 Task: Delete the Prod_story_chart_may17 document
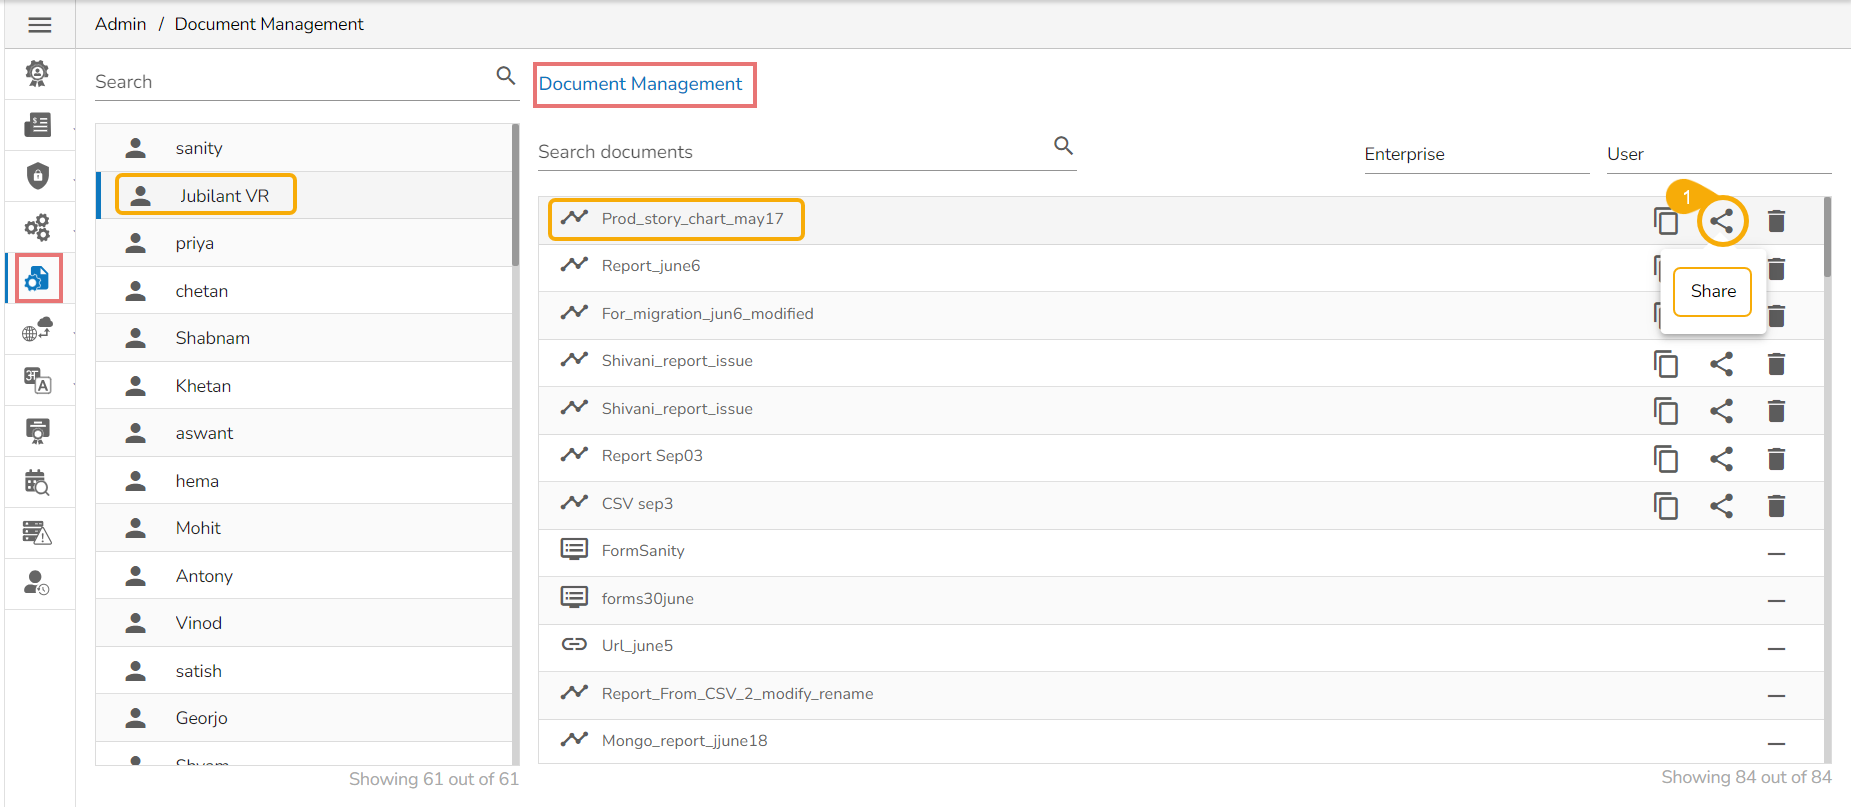1776,221
